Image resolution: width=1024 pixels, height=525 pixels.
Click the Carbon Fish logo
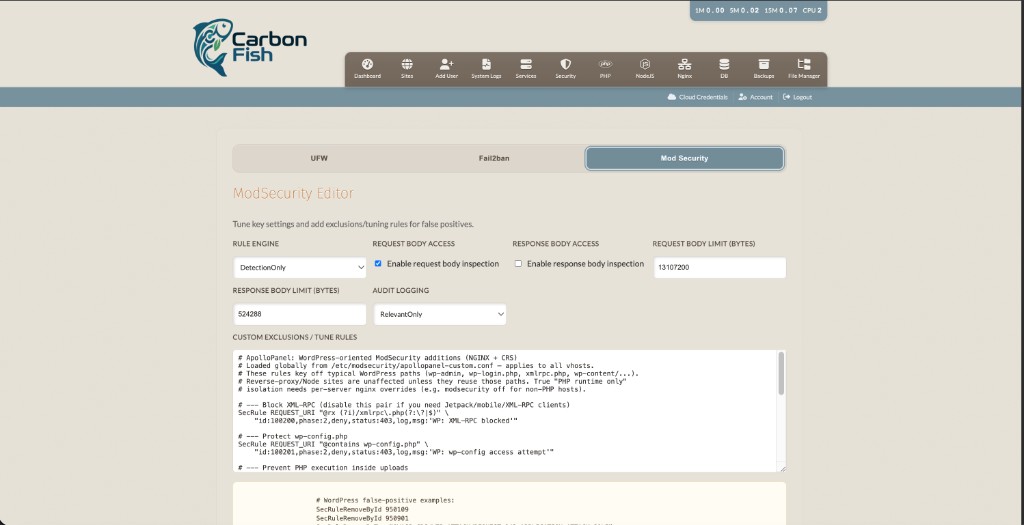(x=249, y=47)
